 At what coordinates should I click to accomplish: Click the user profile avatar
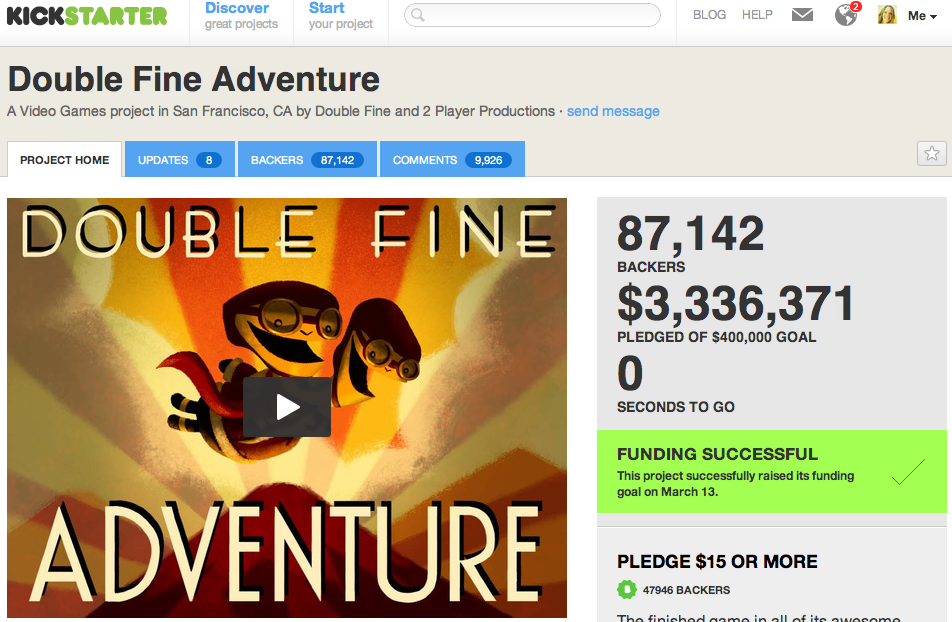887,15
